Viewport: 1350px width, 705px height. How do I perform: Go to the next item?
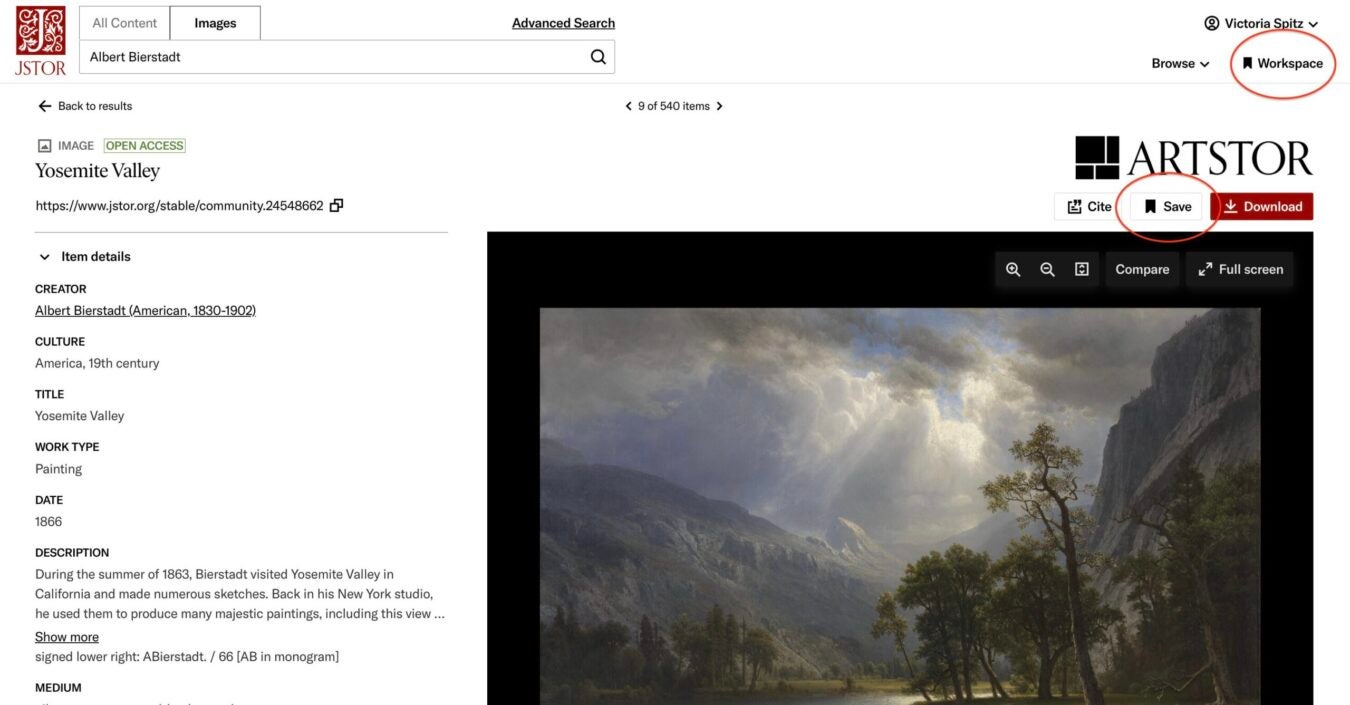coord(719,105)
